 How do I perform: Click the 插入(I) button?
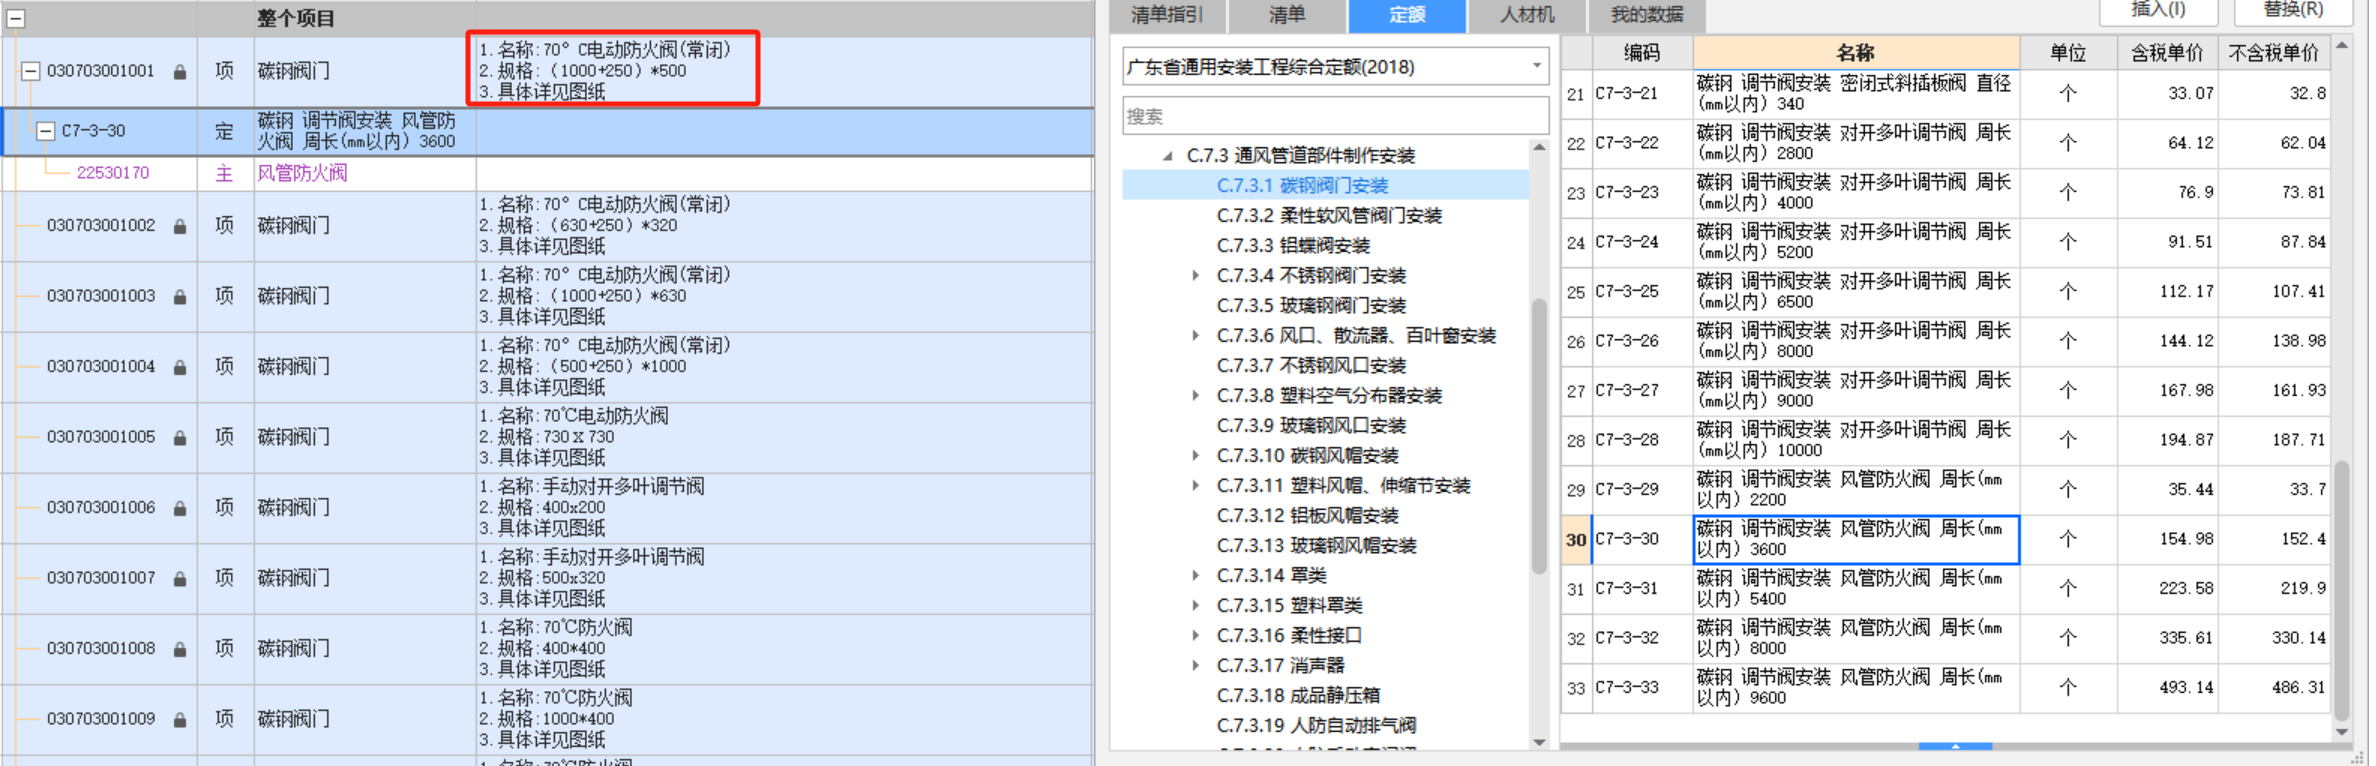point(2158,11)
